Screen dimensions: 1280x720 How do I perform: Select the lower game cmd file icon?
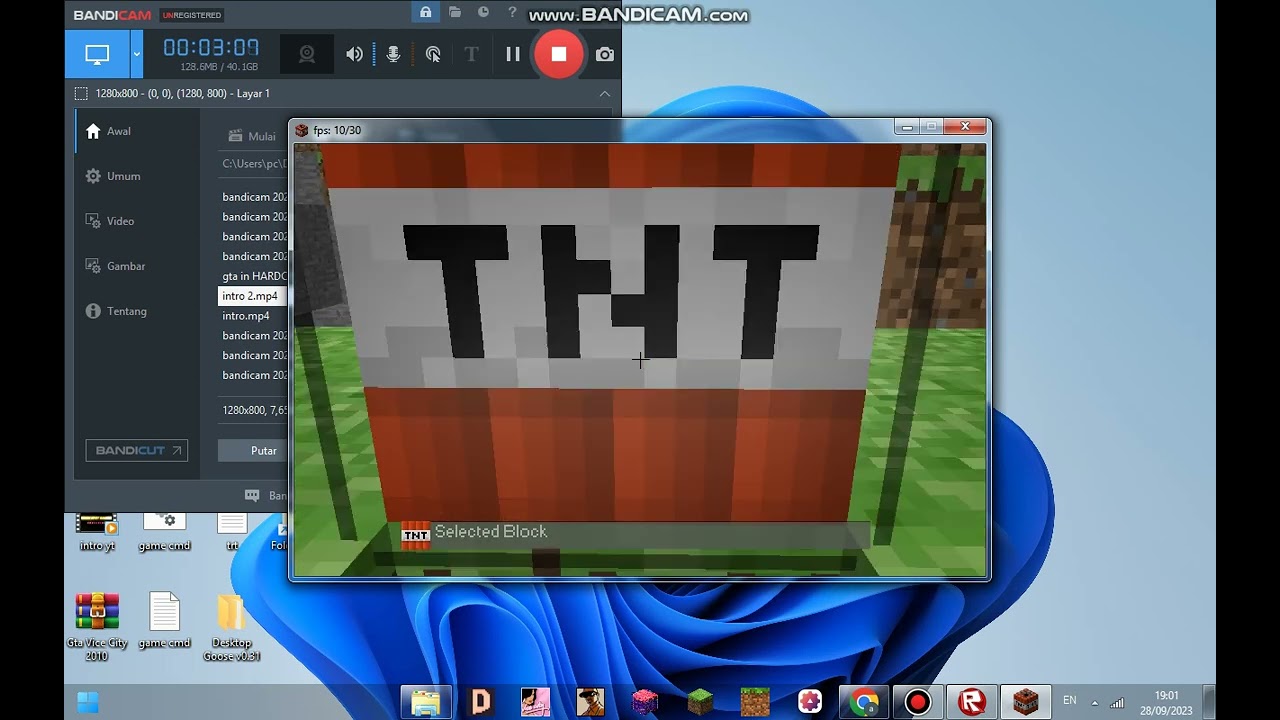[164, 621]
